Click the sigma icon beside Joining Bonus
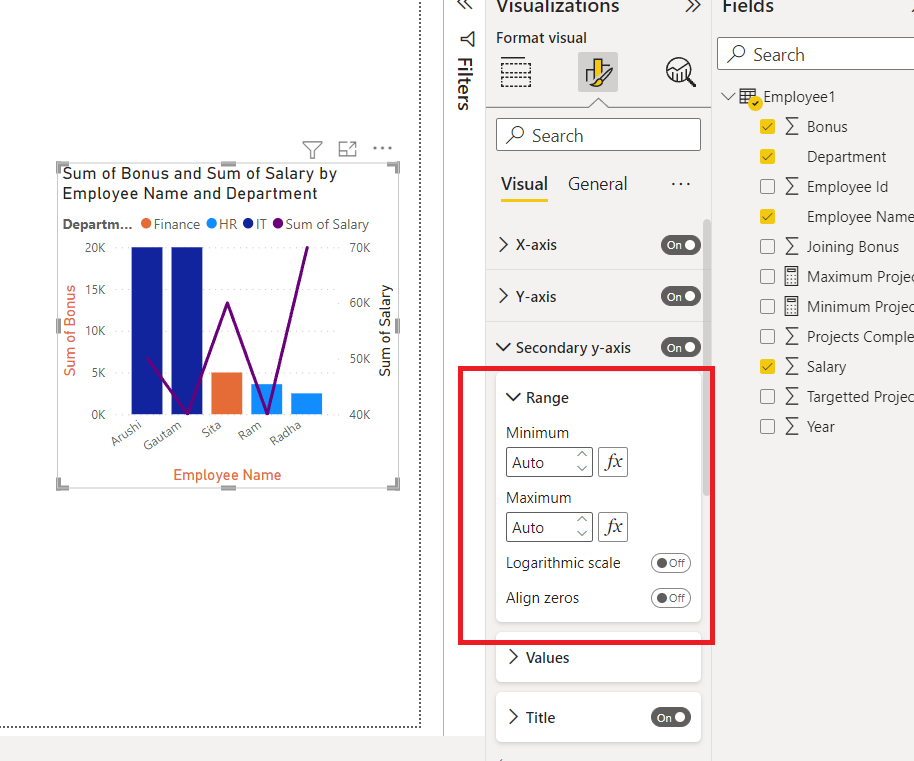The height and width of the screenshot is (761, 914). coord(792,246)
